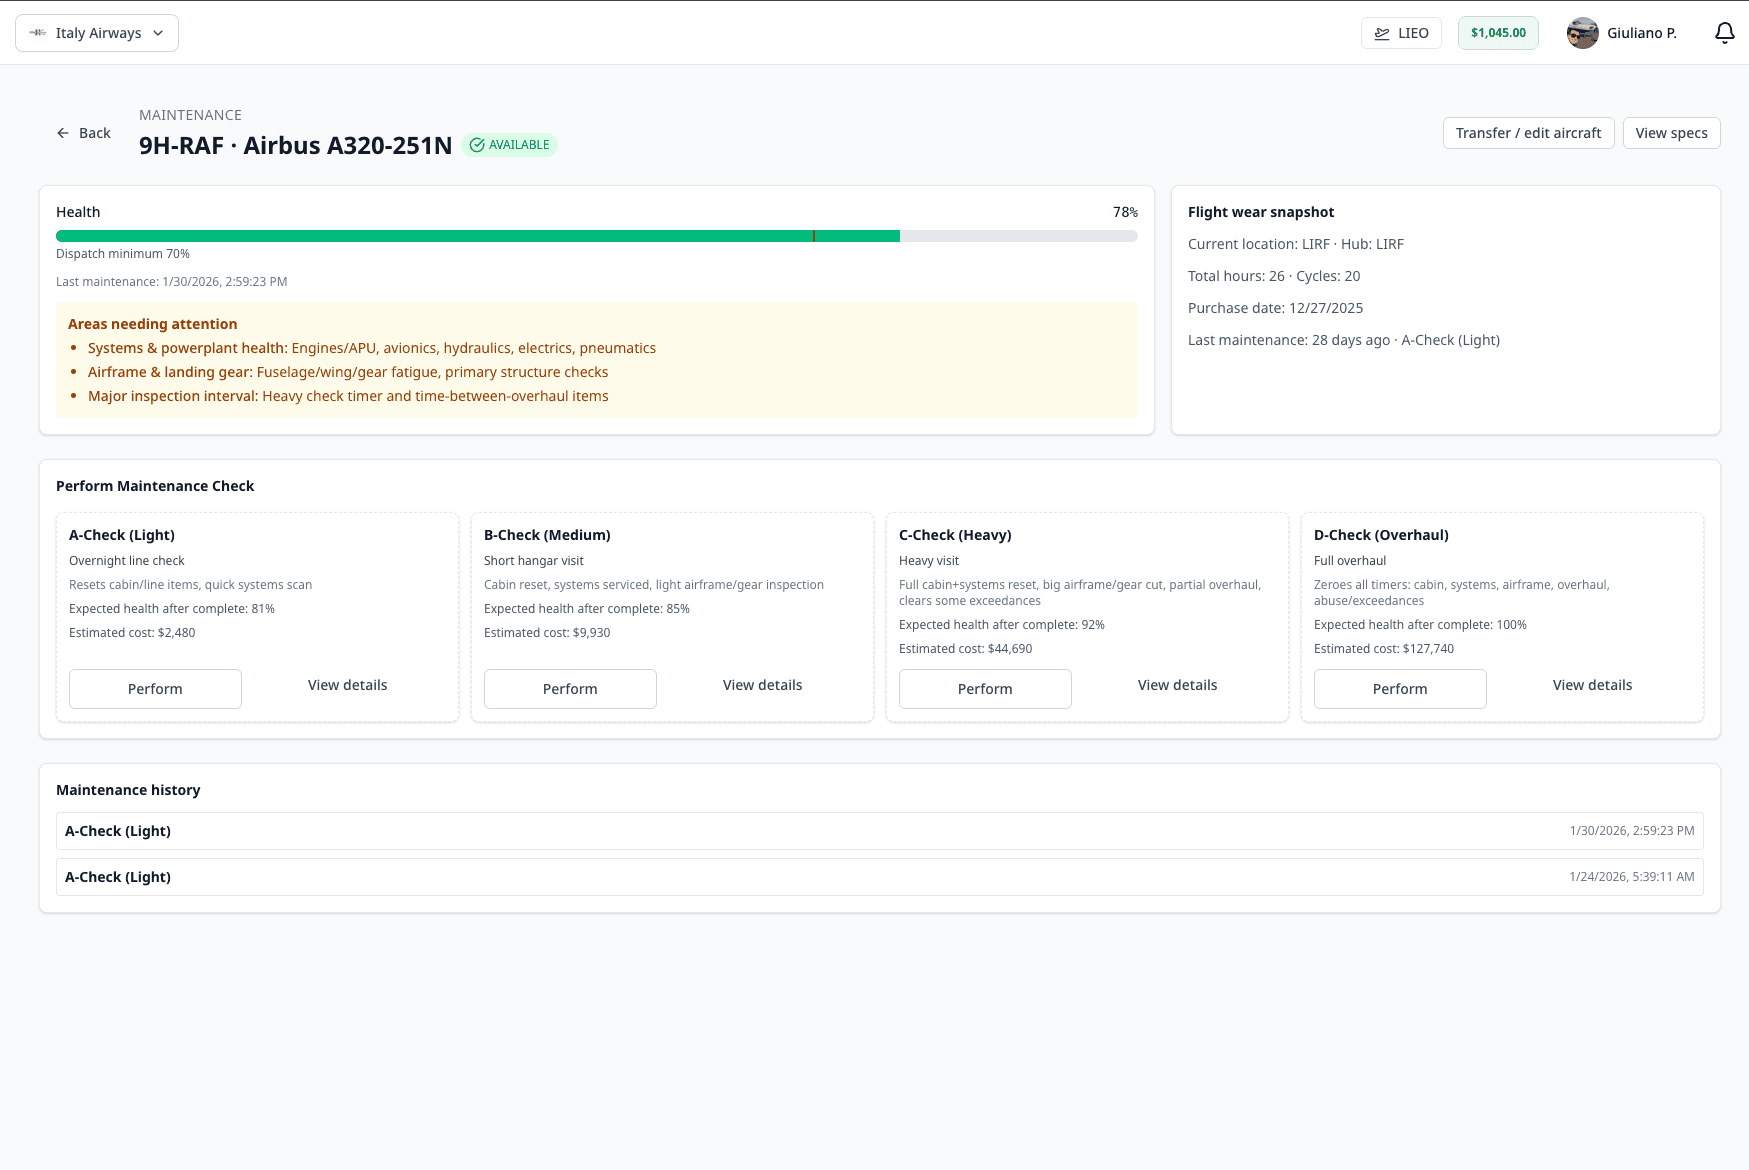Screen dimensions: 1749x1170
Task: Click the Italy Airways logo icon
Action: click(38, 33)
